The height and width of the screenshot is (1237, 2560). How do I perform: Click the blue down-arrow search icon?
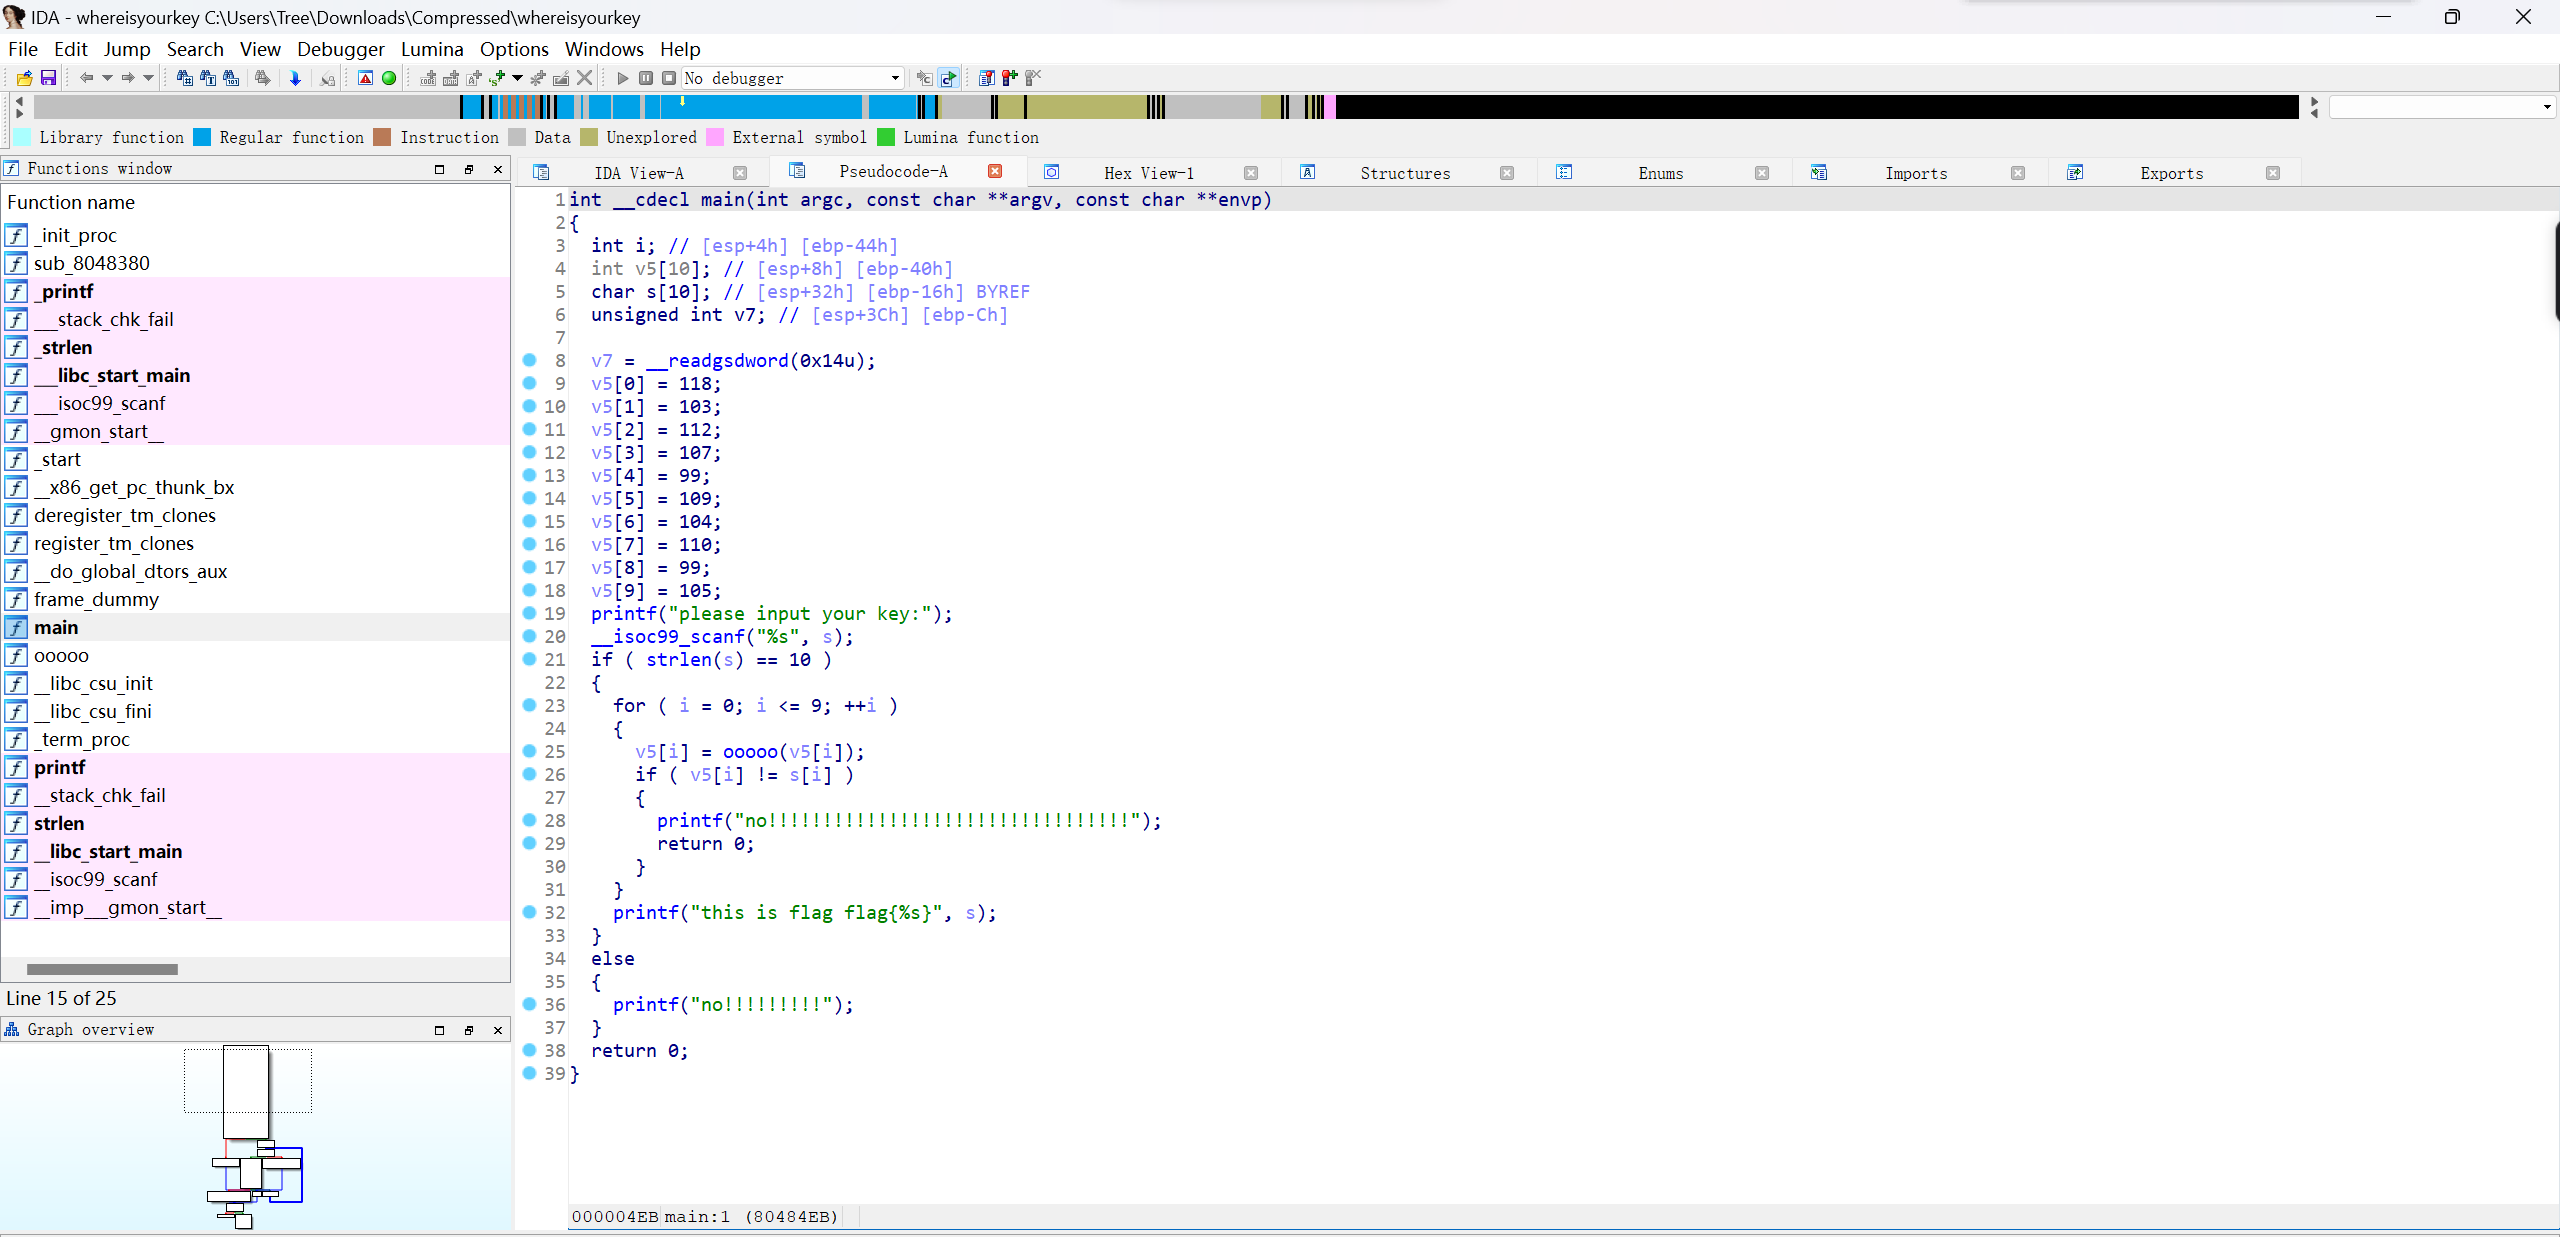pyautogui.click(x=295, y=78)
